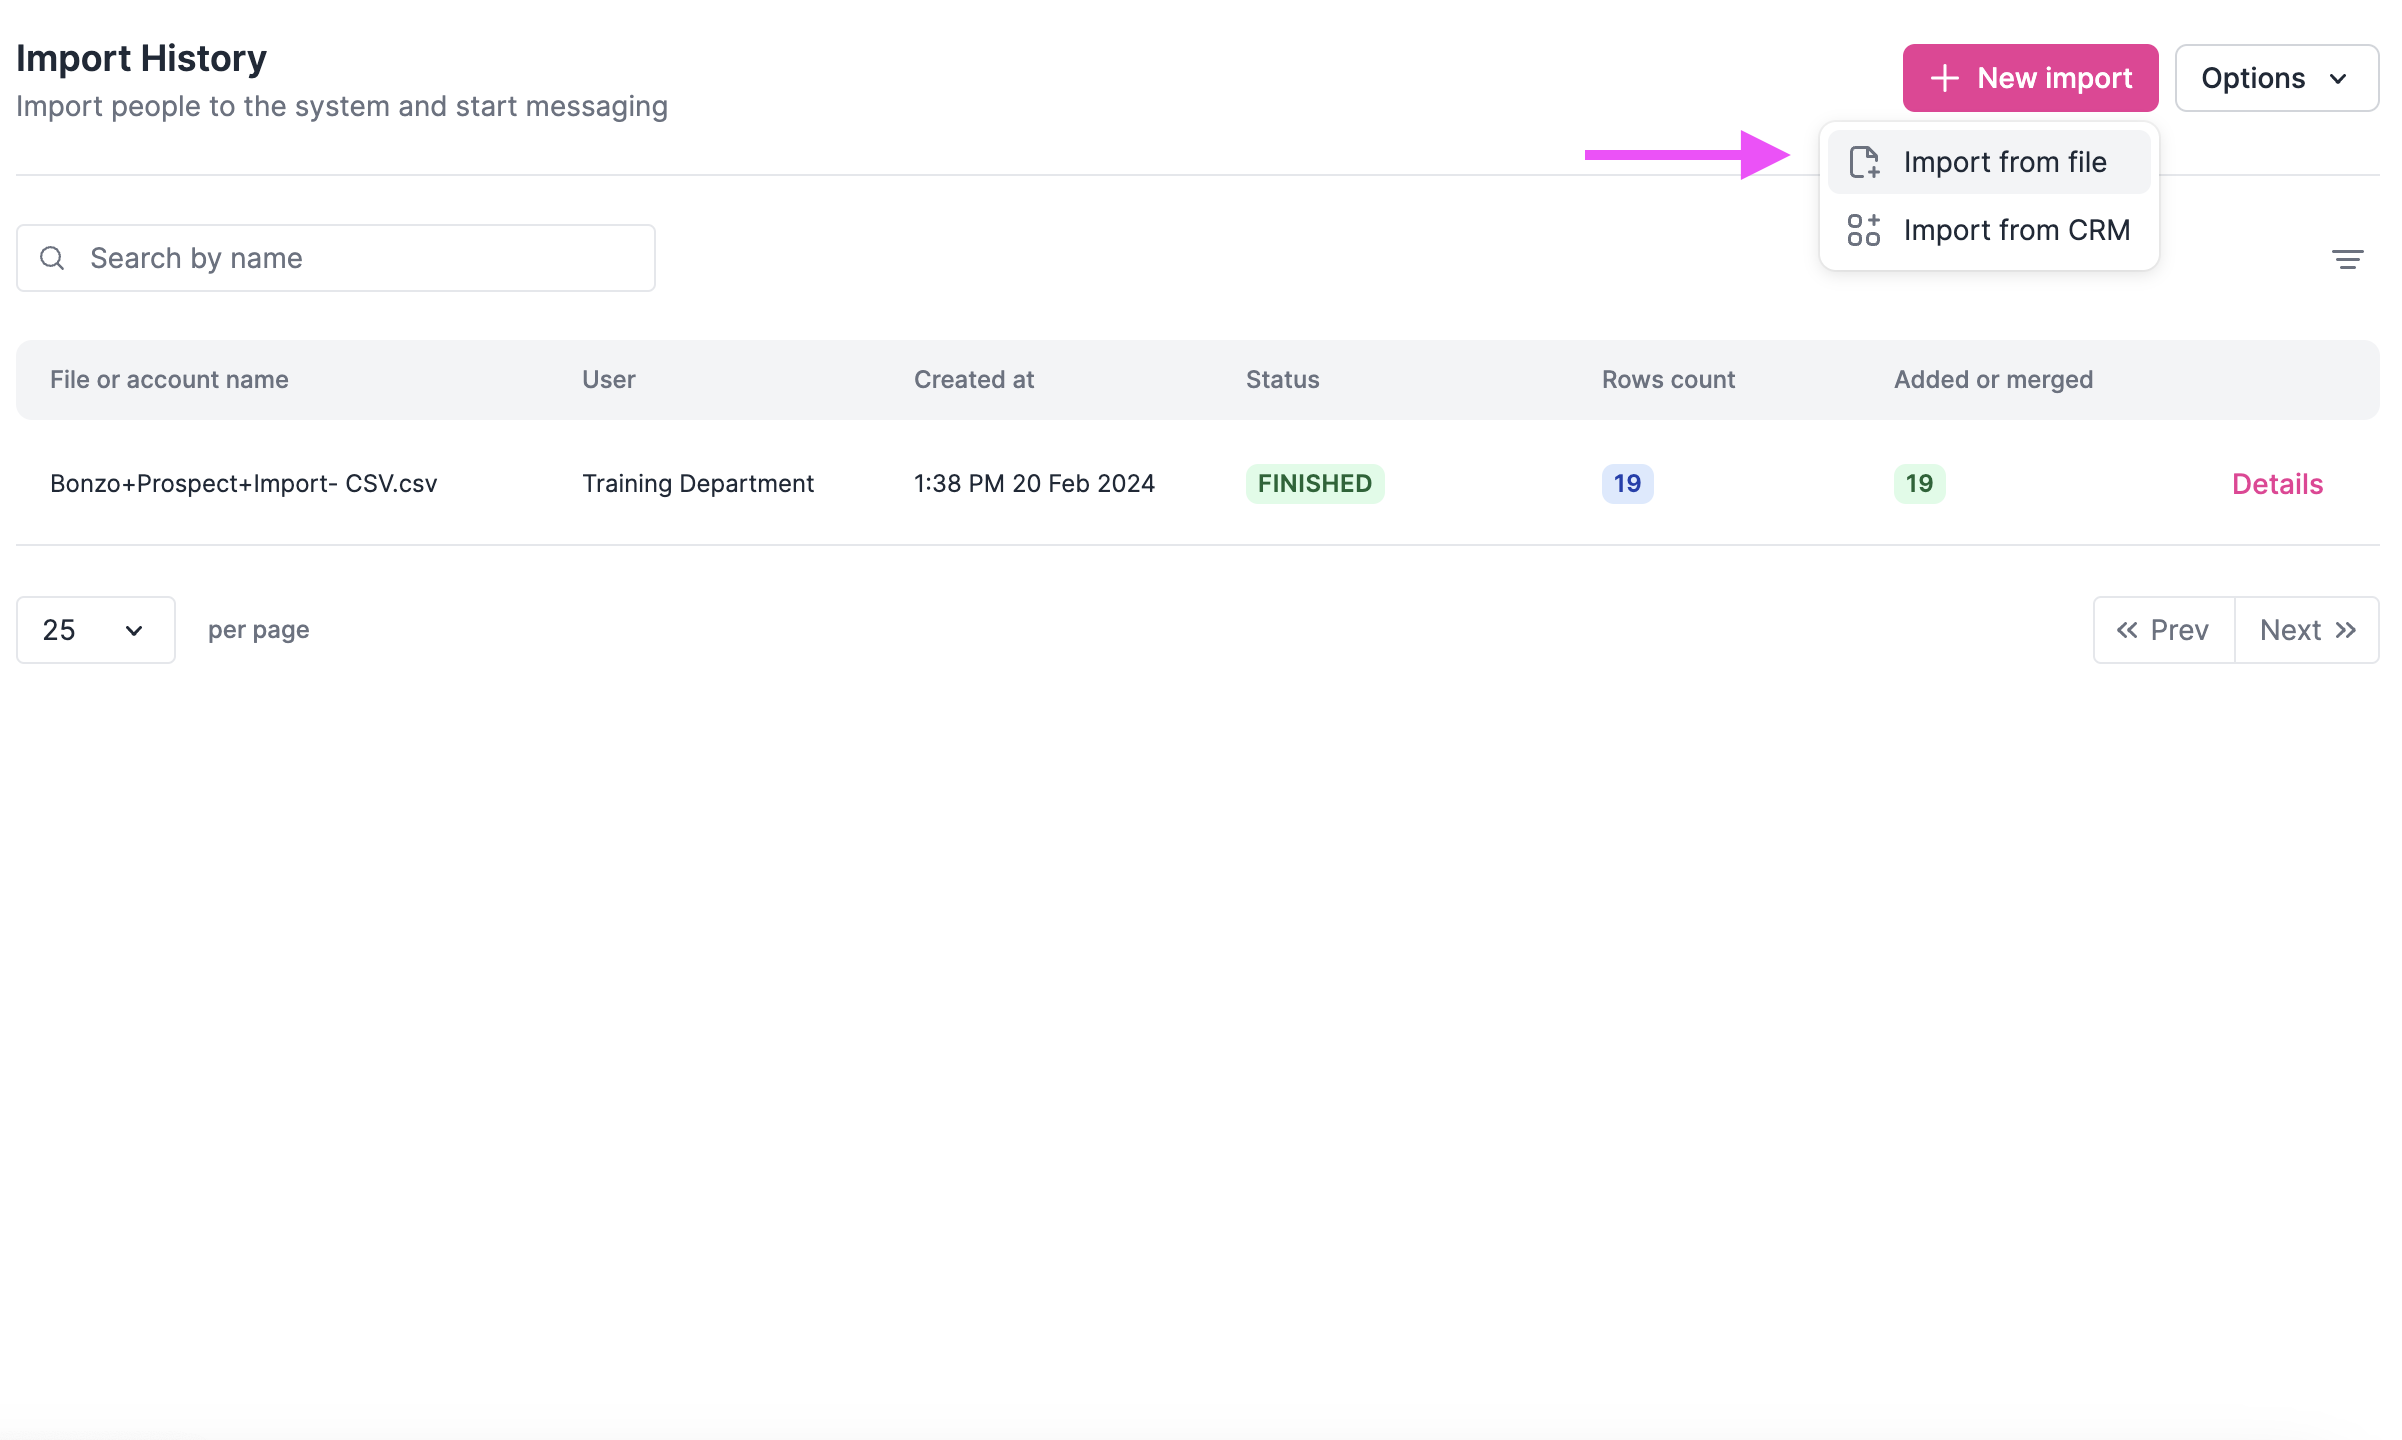Select the Bonzo+Prospect+Import CSV row

point(243,483)
